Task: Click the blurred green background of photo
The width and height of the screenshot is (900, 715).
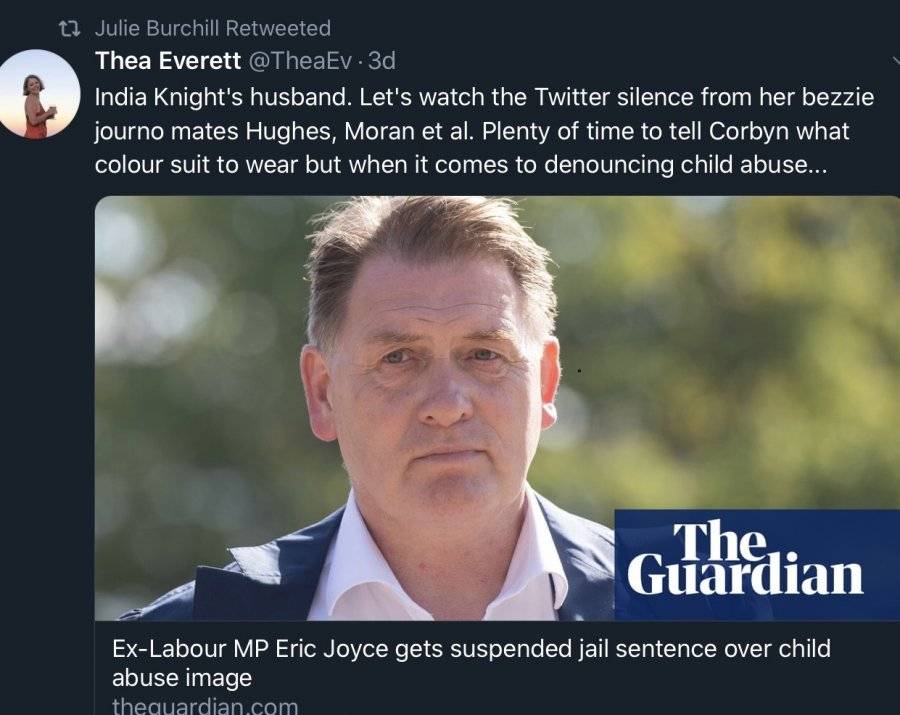Action: click(717, 344)
